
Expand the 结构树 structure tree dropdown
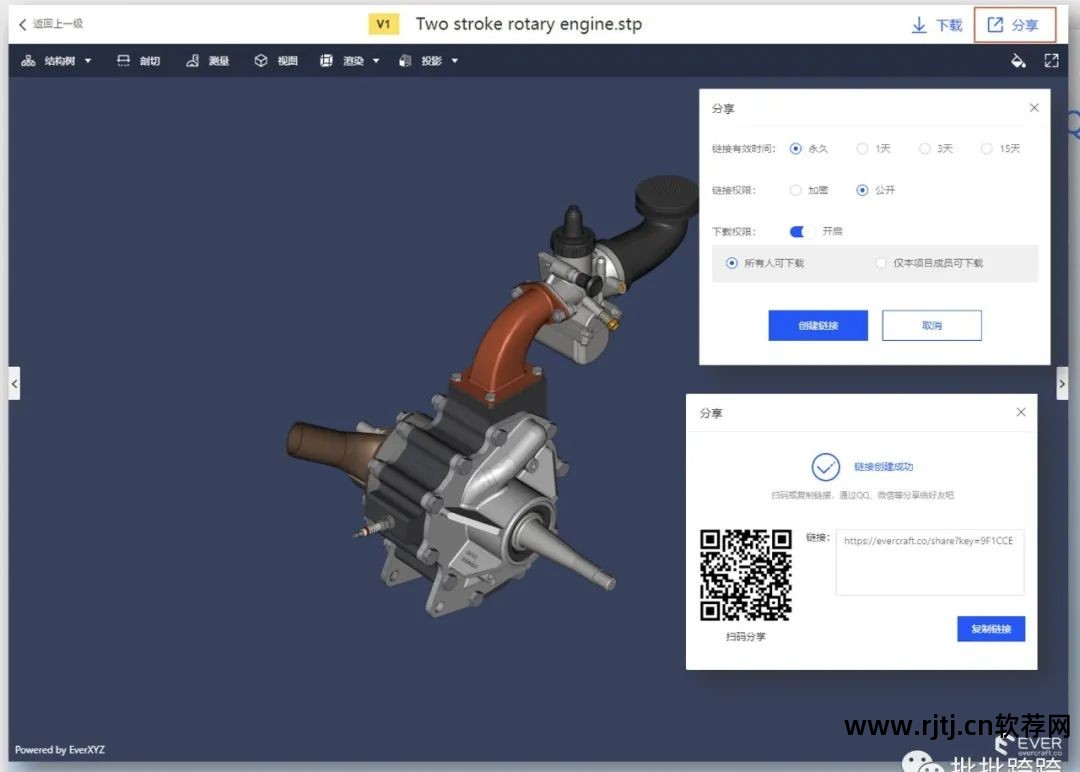57,61
